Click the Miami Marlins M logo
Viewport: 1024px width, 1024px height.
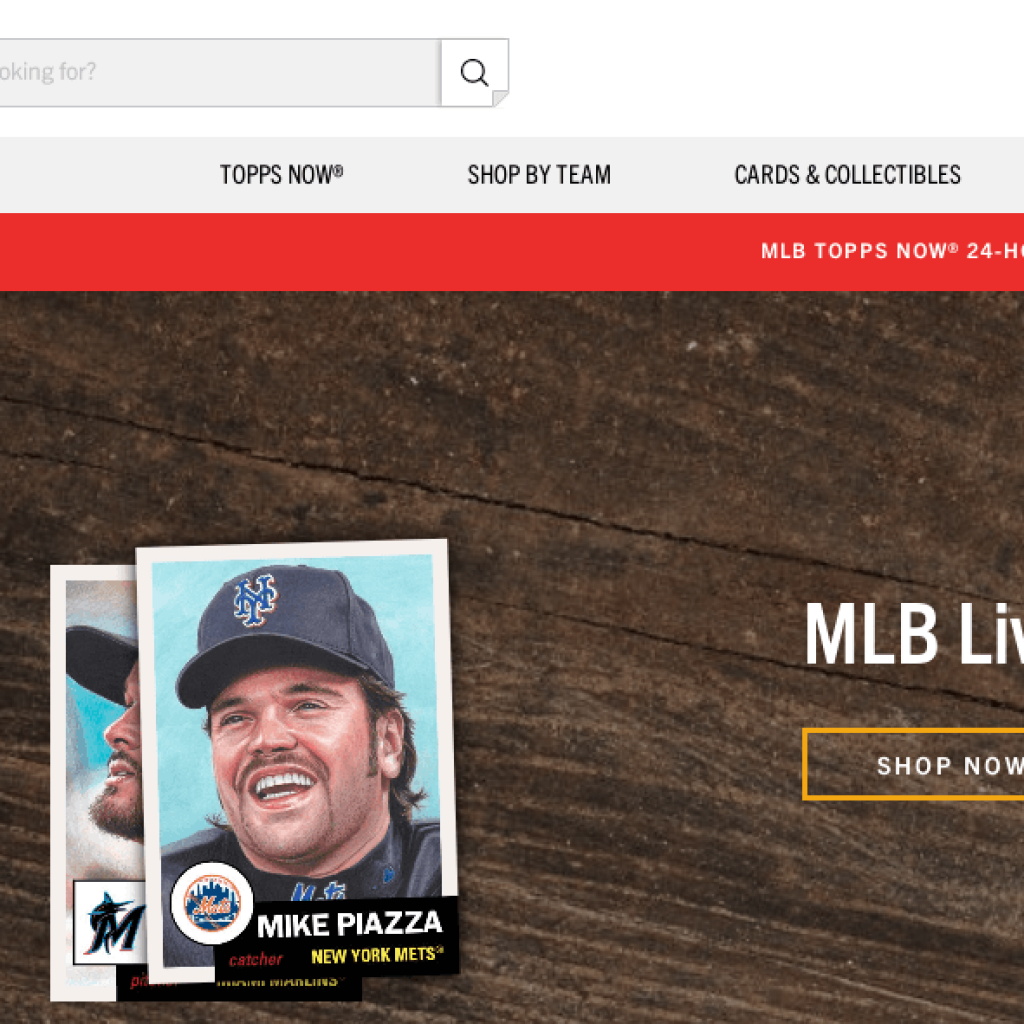pyautogui.click(x=111, y=923)
